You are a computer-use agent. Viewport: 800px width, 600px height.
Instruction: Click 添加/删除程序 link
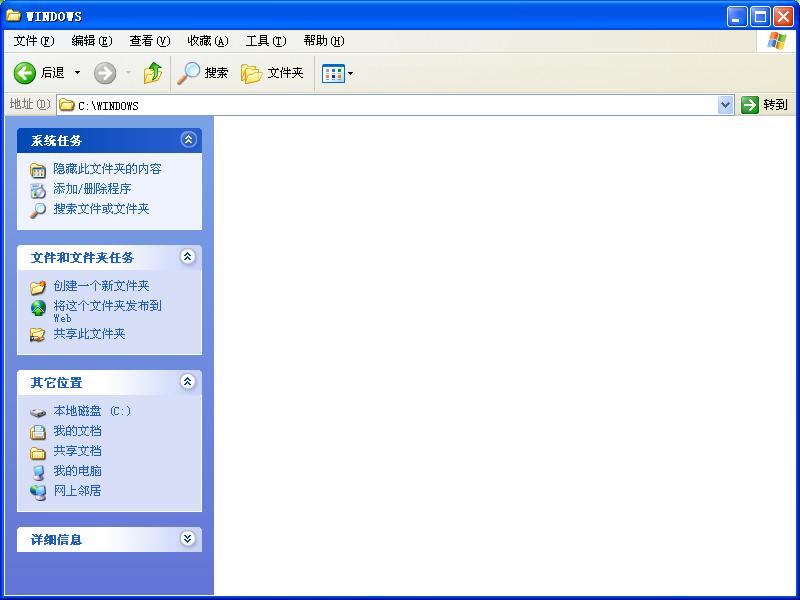coord(92,189)
